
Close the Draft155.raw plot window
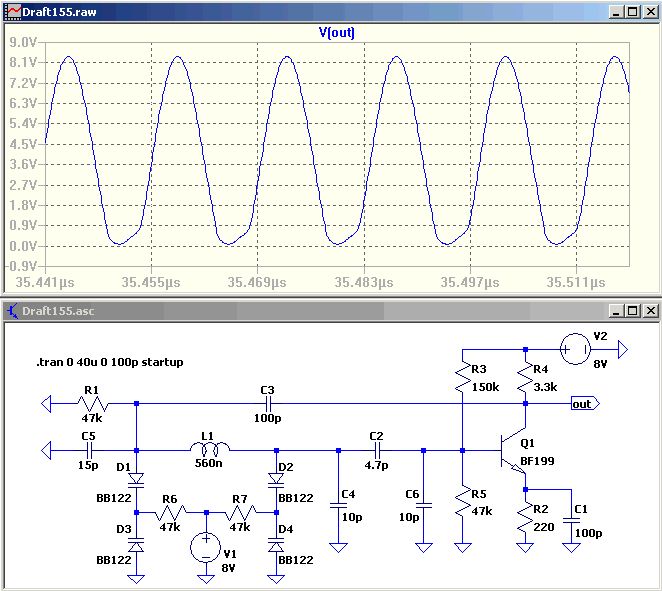(x=651, y=12)
